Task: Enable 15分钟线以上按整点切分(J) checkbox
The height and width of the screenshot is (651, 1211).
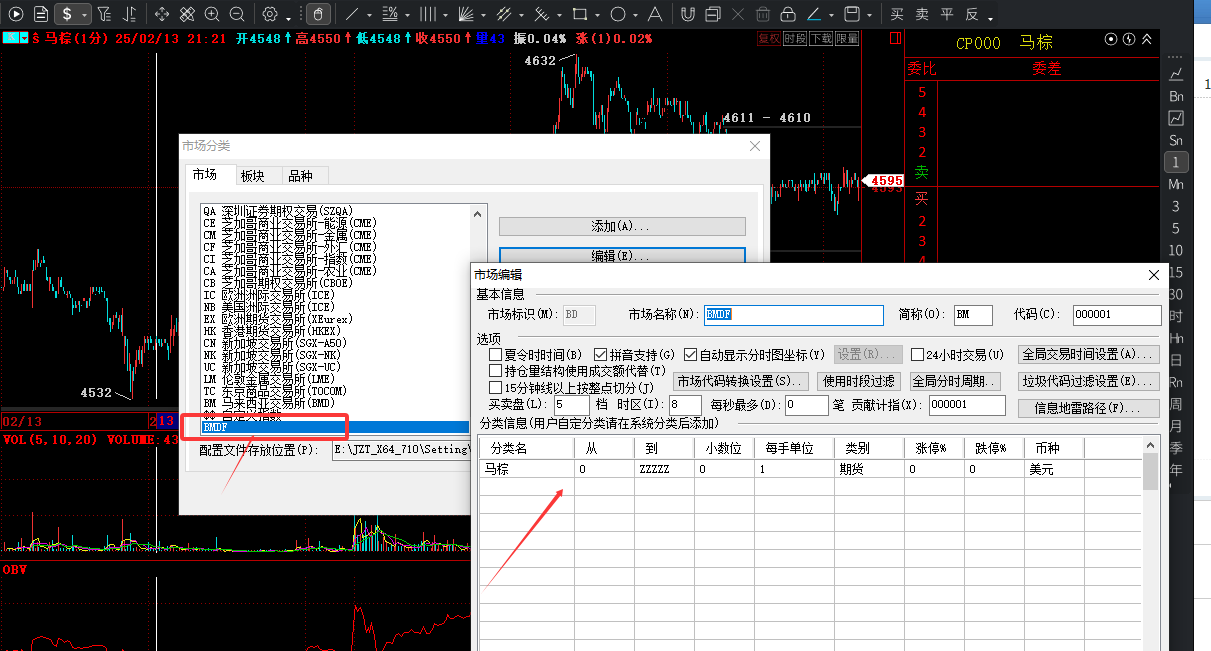Action: (495, 387)
